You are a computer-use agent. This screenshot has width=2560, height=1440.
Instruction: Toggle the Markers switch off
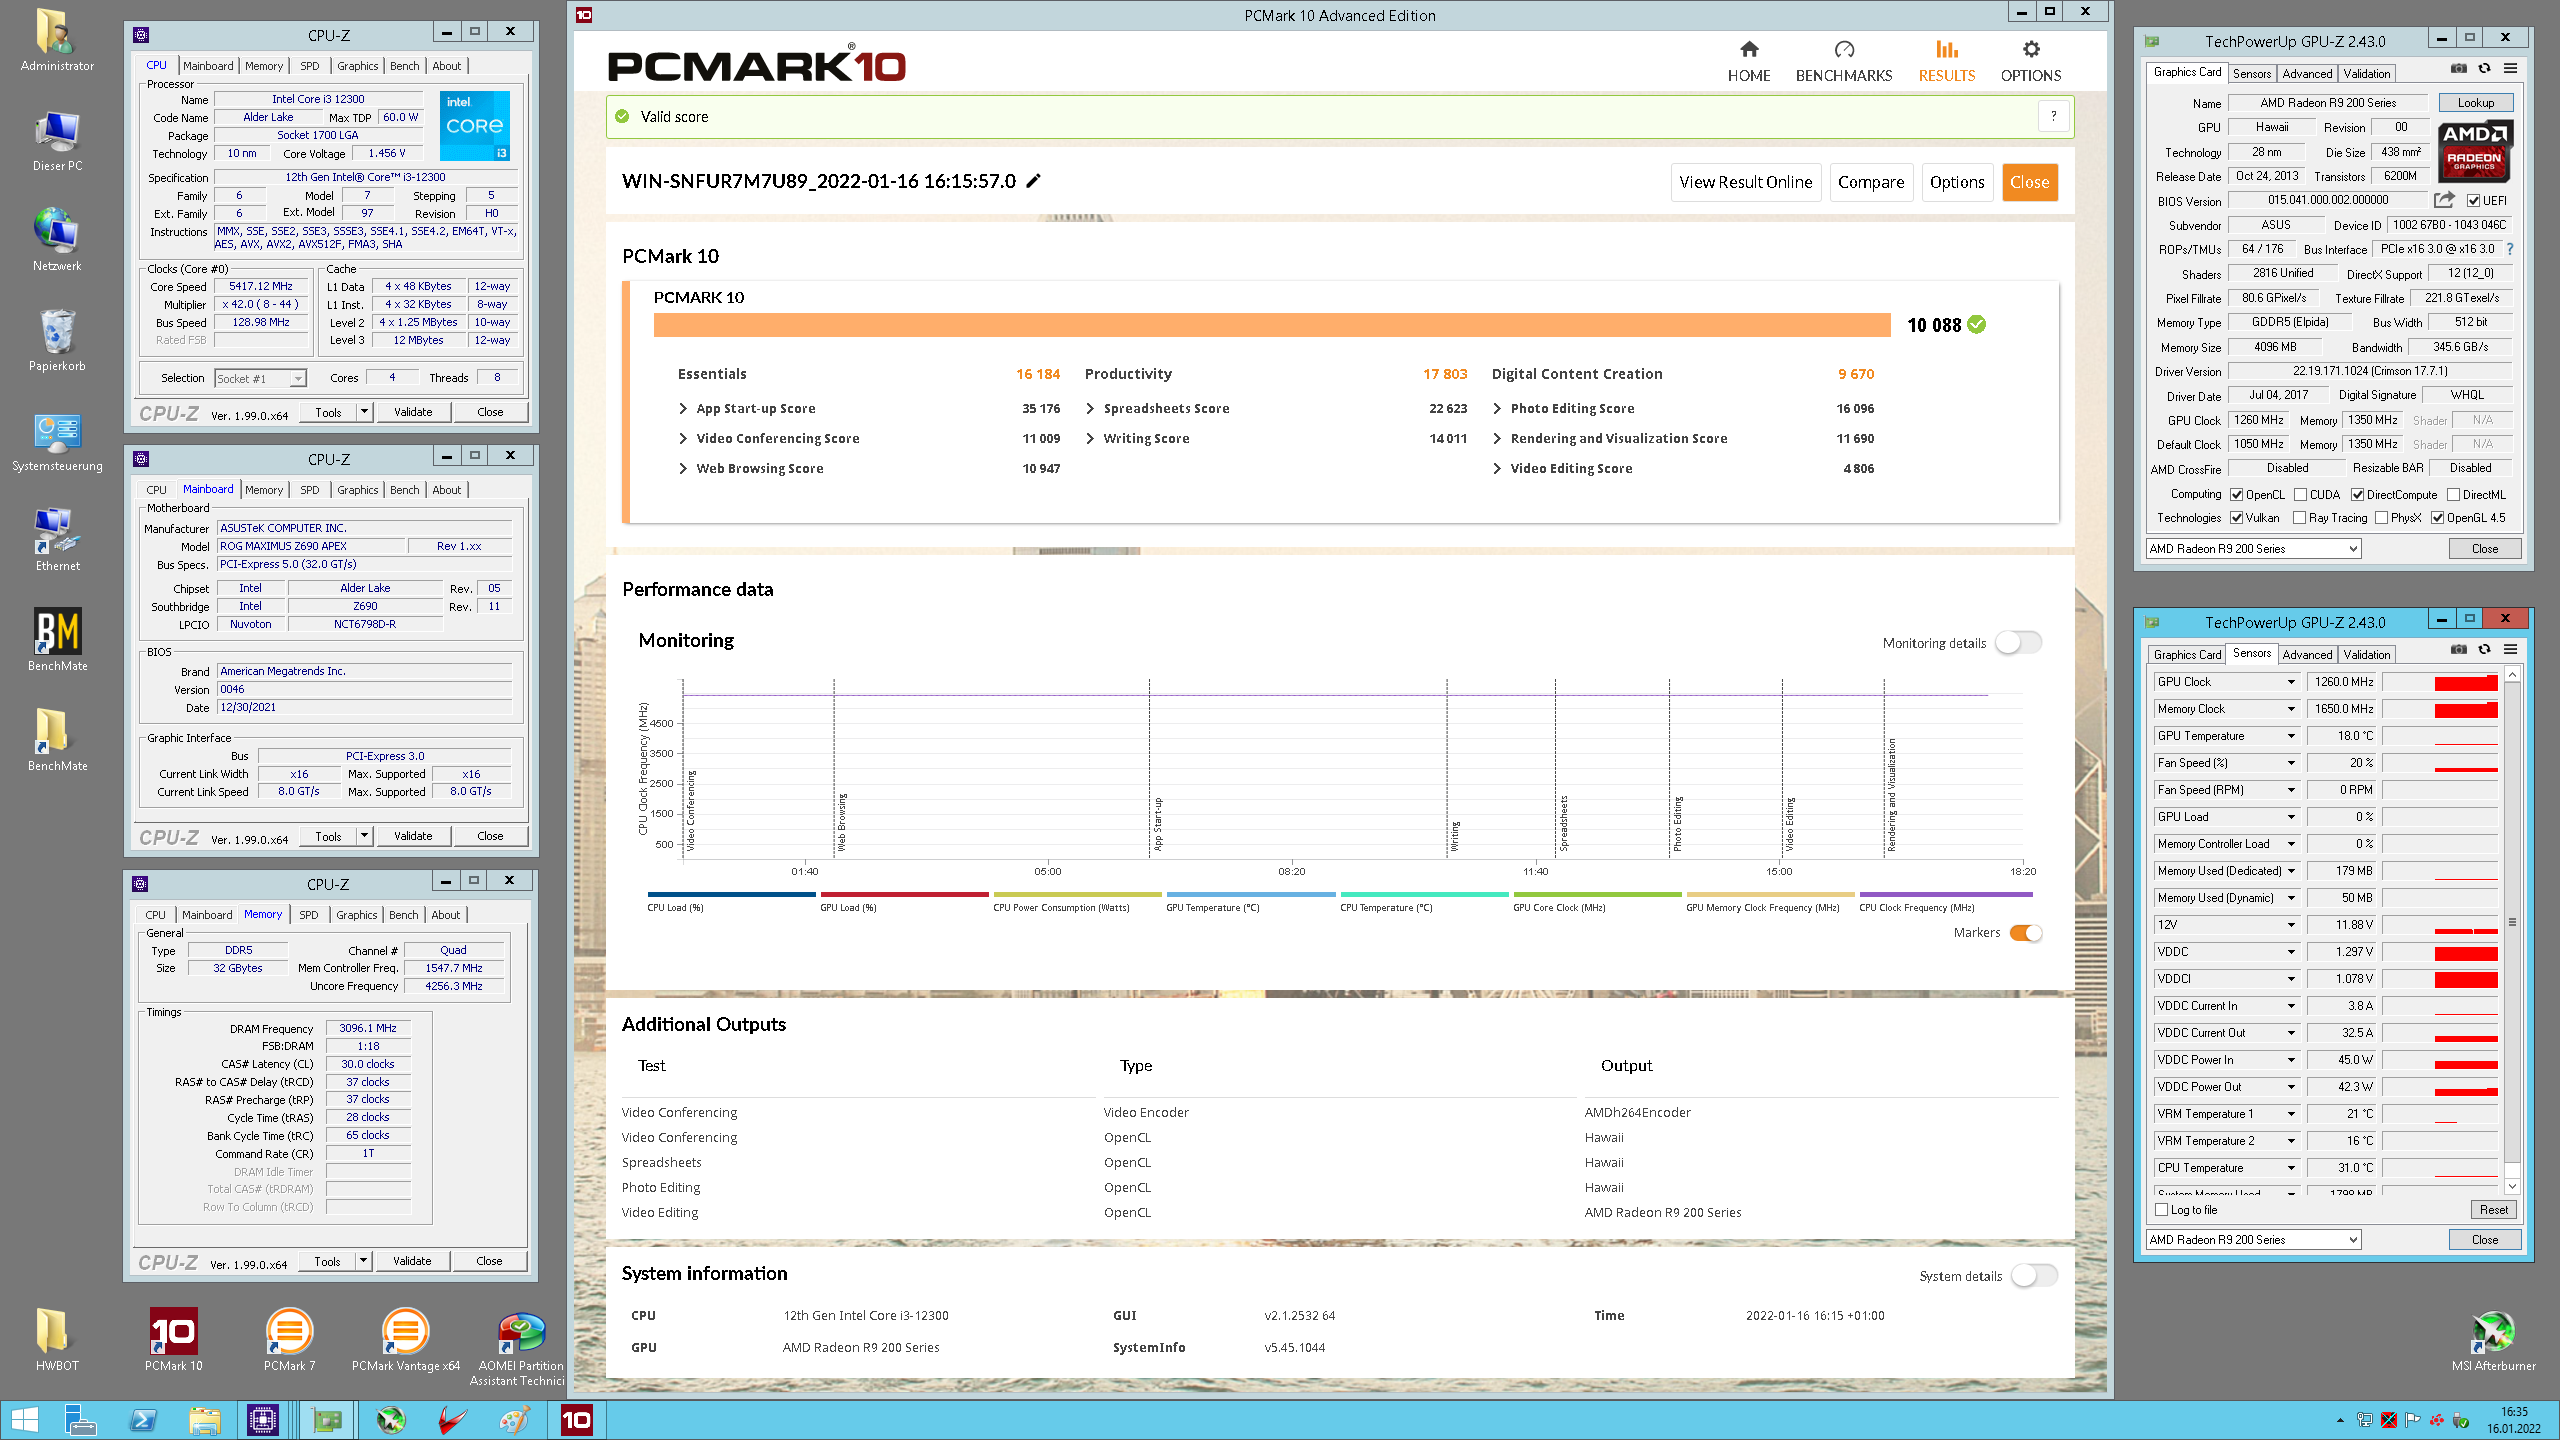click(x=2026, y=933)
